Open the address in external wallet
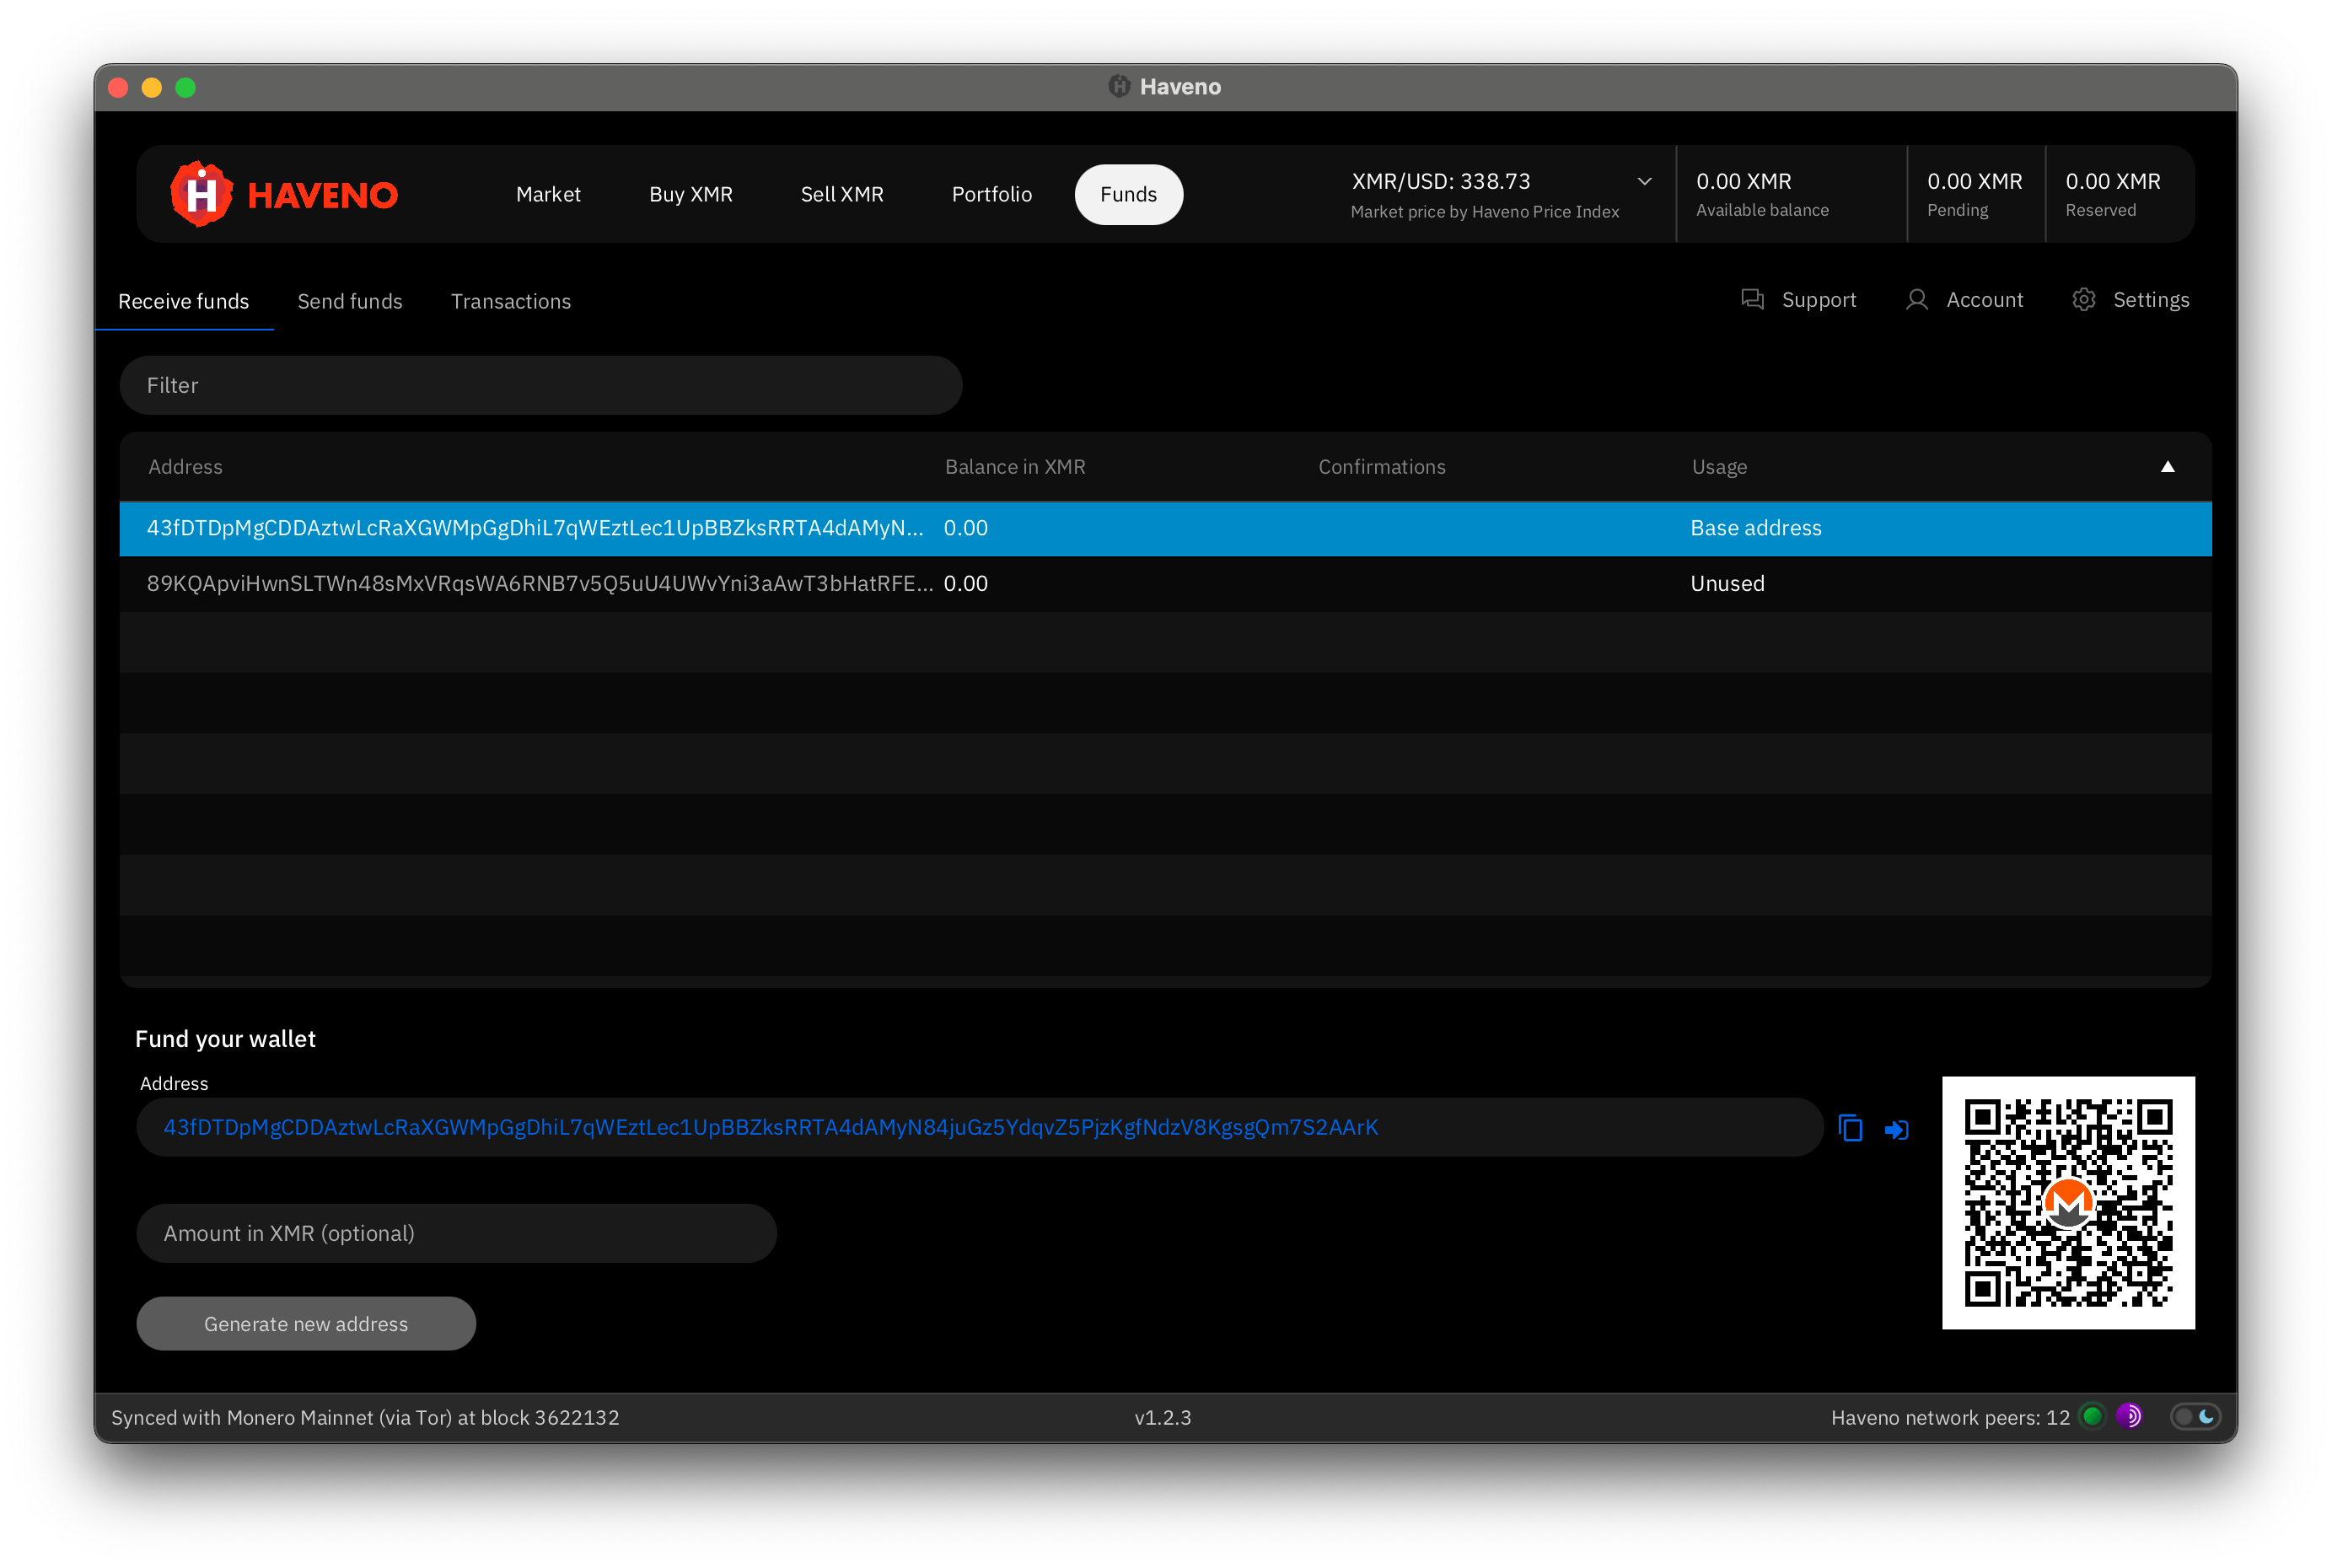The height and width of the screenshot is (1568, 2332). pyautogui.click(x=1896, y=1129)
